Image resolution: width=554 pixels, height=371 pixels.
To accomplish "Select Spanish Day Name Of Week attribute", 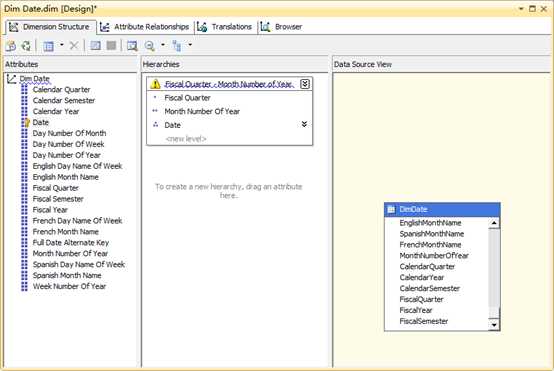I will (78, 265).
